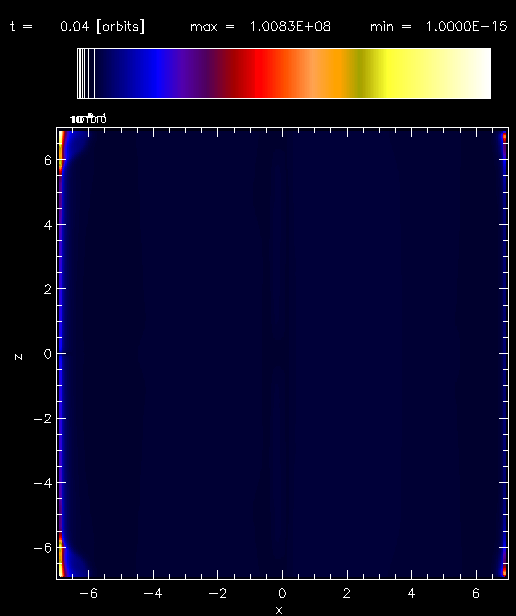Click the red spot at bottom-right corner of plot
This screenshot has height=616, width=516.
point(505,570)
